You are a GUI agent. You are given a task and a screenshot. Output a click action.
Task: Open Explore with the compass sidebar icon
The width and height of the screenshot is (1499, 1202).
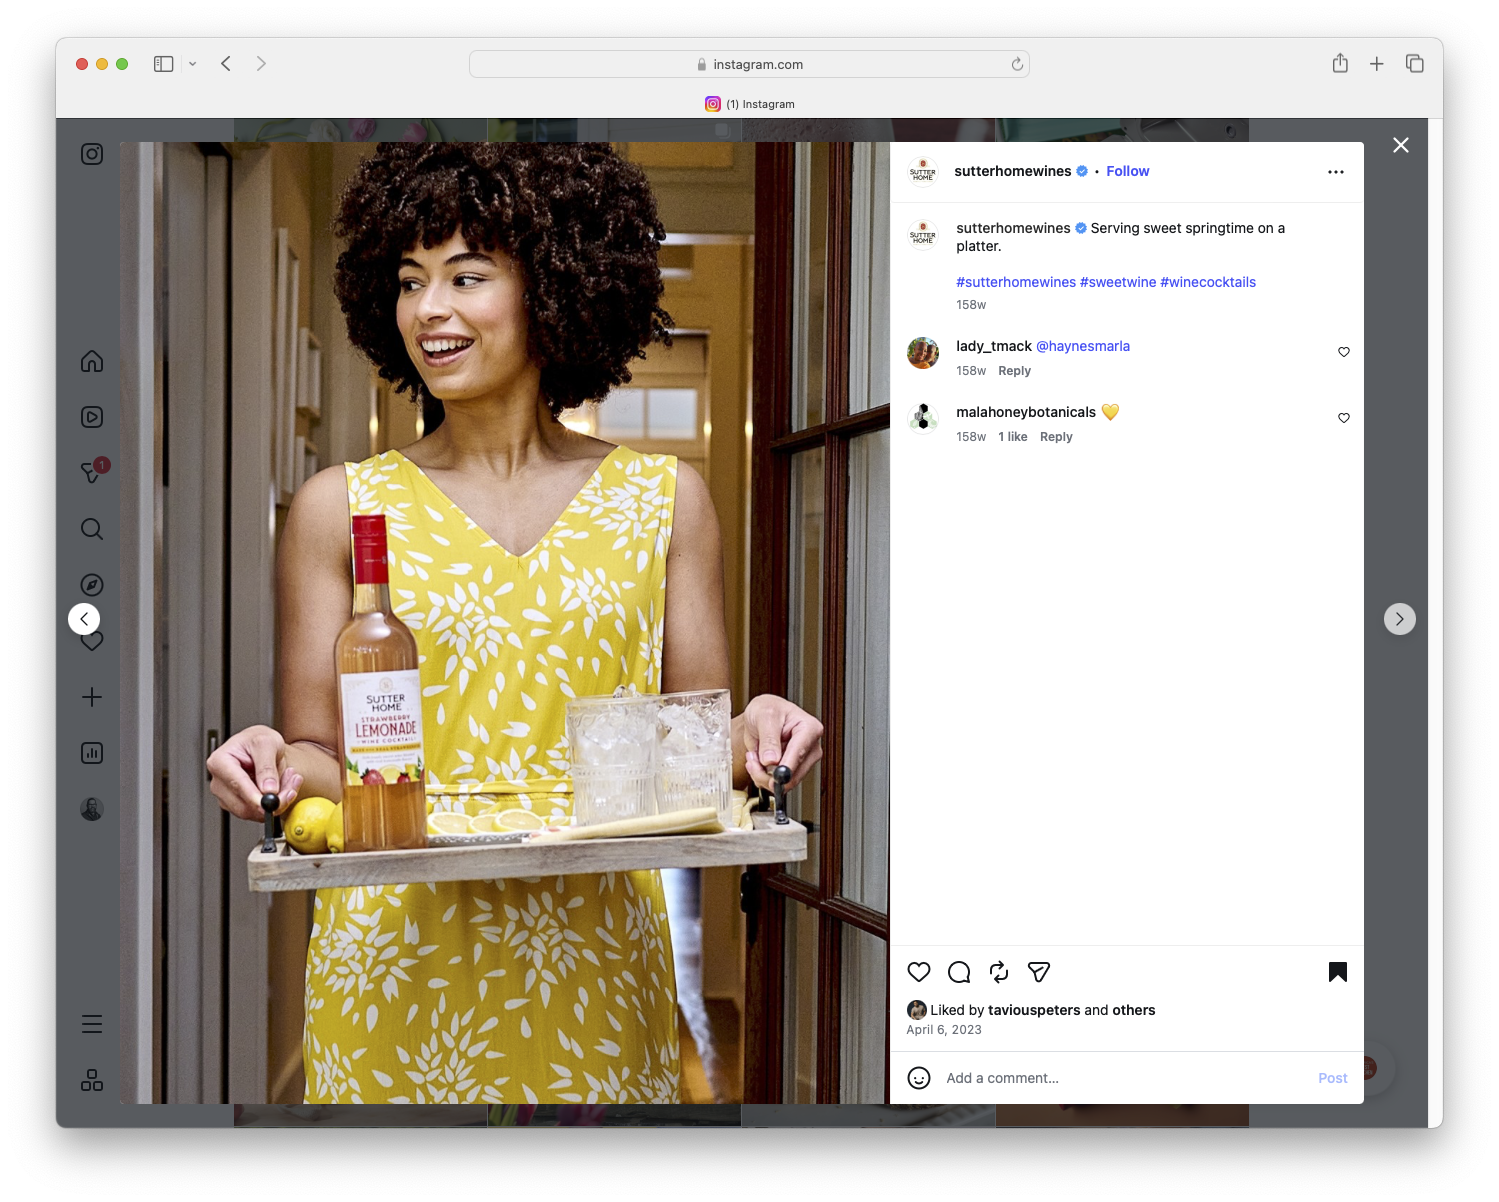[91, 584]
